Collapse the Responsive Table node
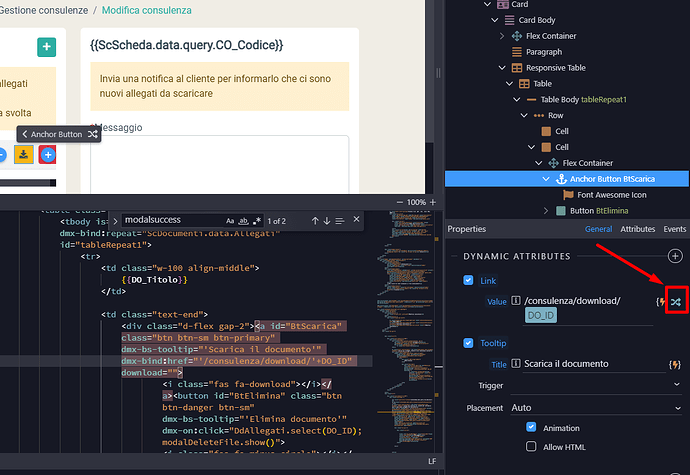690x475 pixels. (x=502, y=68)
